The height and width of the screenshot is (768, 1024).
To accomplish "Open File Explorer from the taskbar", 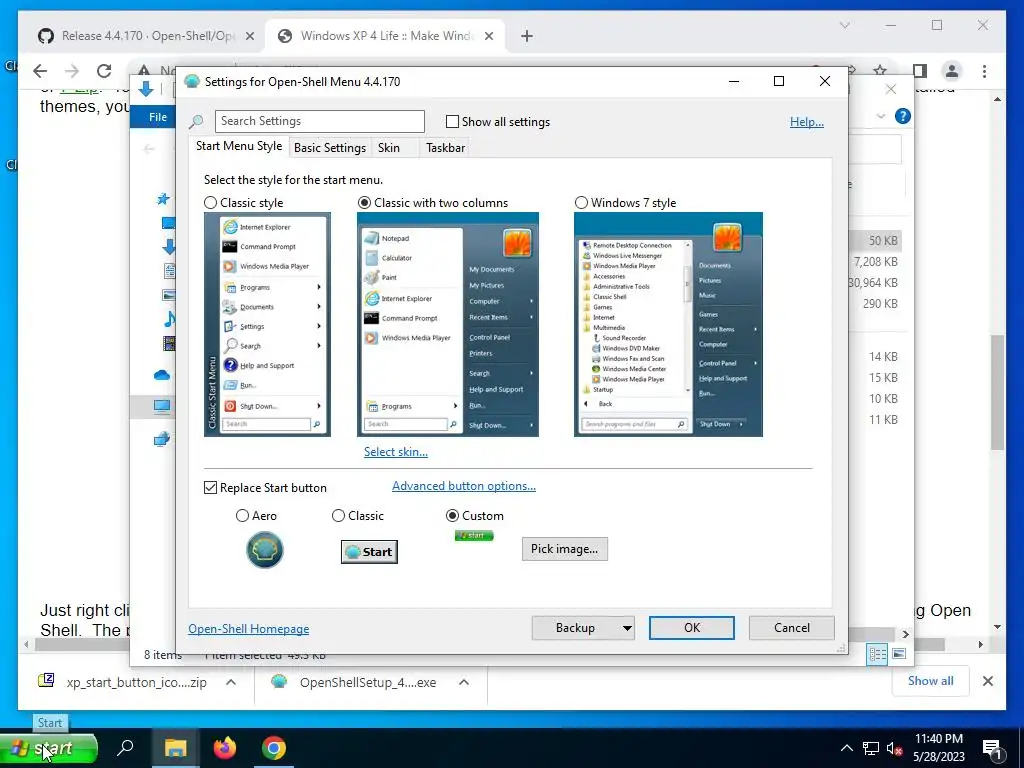I will tap(175, 748).
